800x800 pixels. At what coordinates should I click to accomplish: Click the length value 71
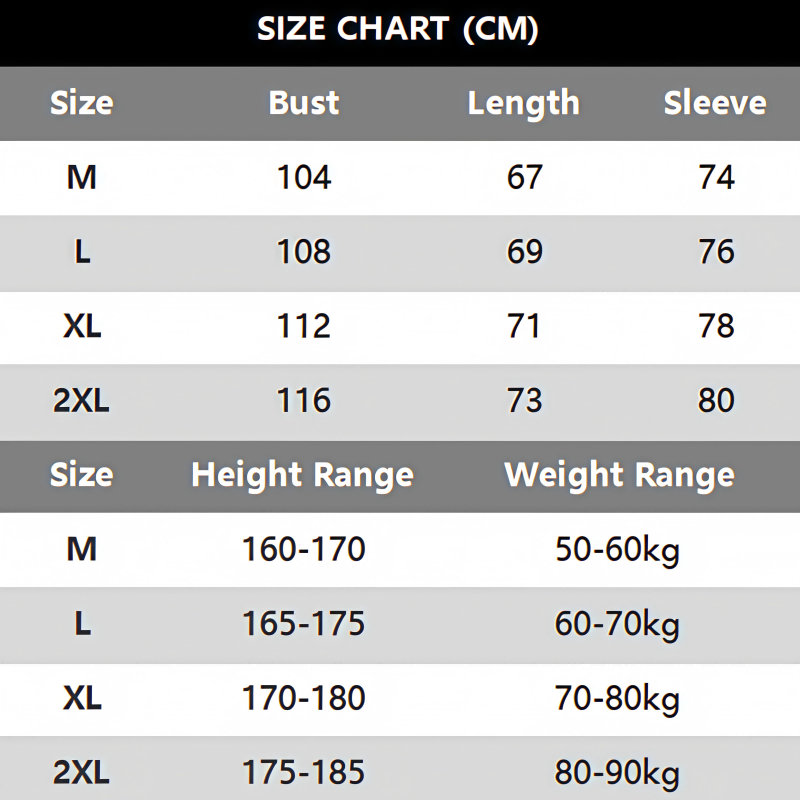(524, 326)
